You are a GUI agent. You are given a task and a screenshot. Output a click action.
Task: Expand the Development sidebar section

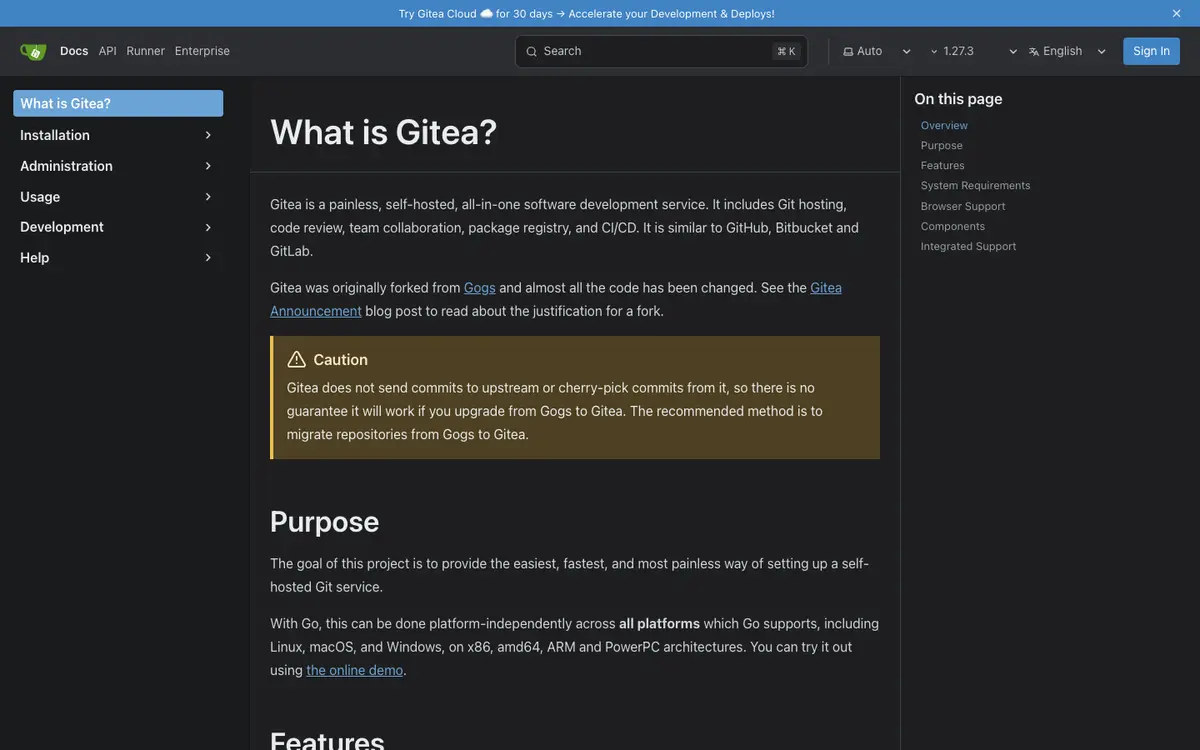click(208, 227)
